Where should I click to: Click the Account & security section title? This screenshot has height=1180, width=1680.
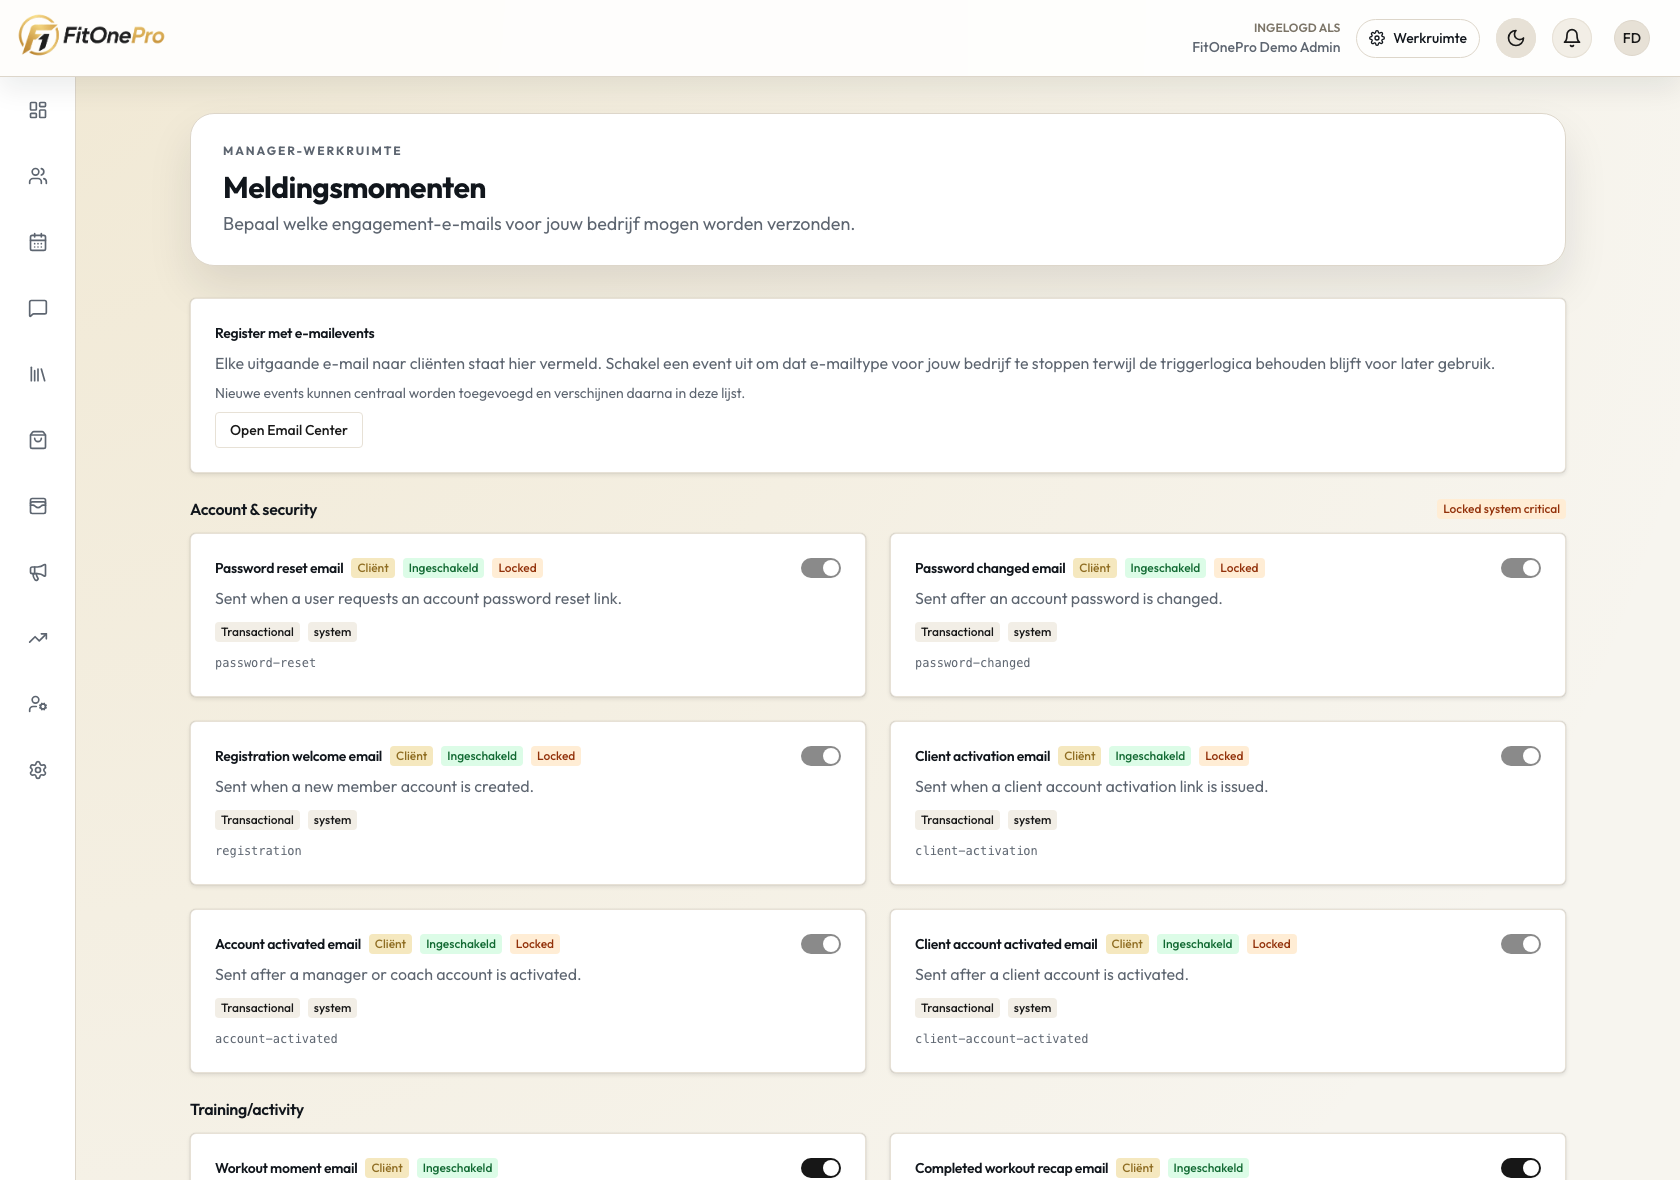pos(253,510)
